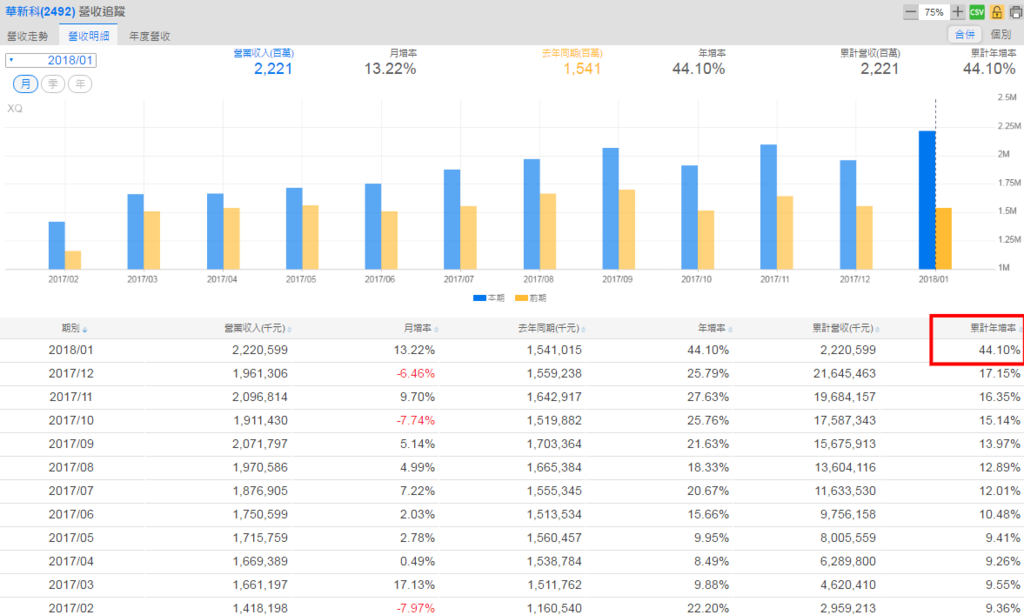Click the light orange 2017/08 prior-year bar
Image resolution: width=1024 pixels, height=615 pixels.
547,231
